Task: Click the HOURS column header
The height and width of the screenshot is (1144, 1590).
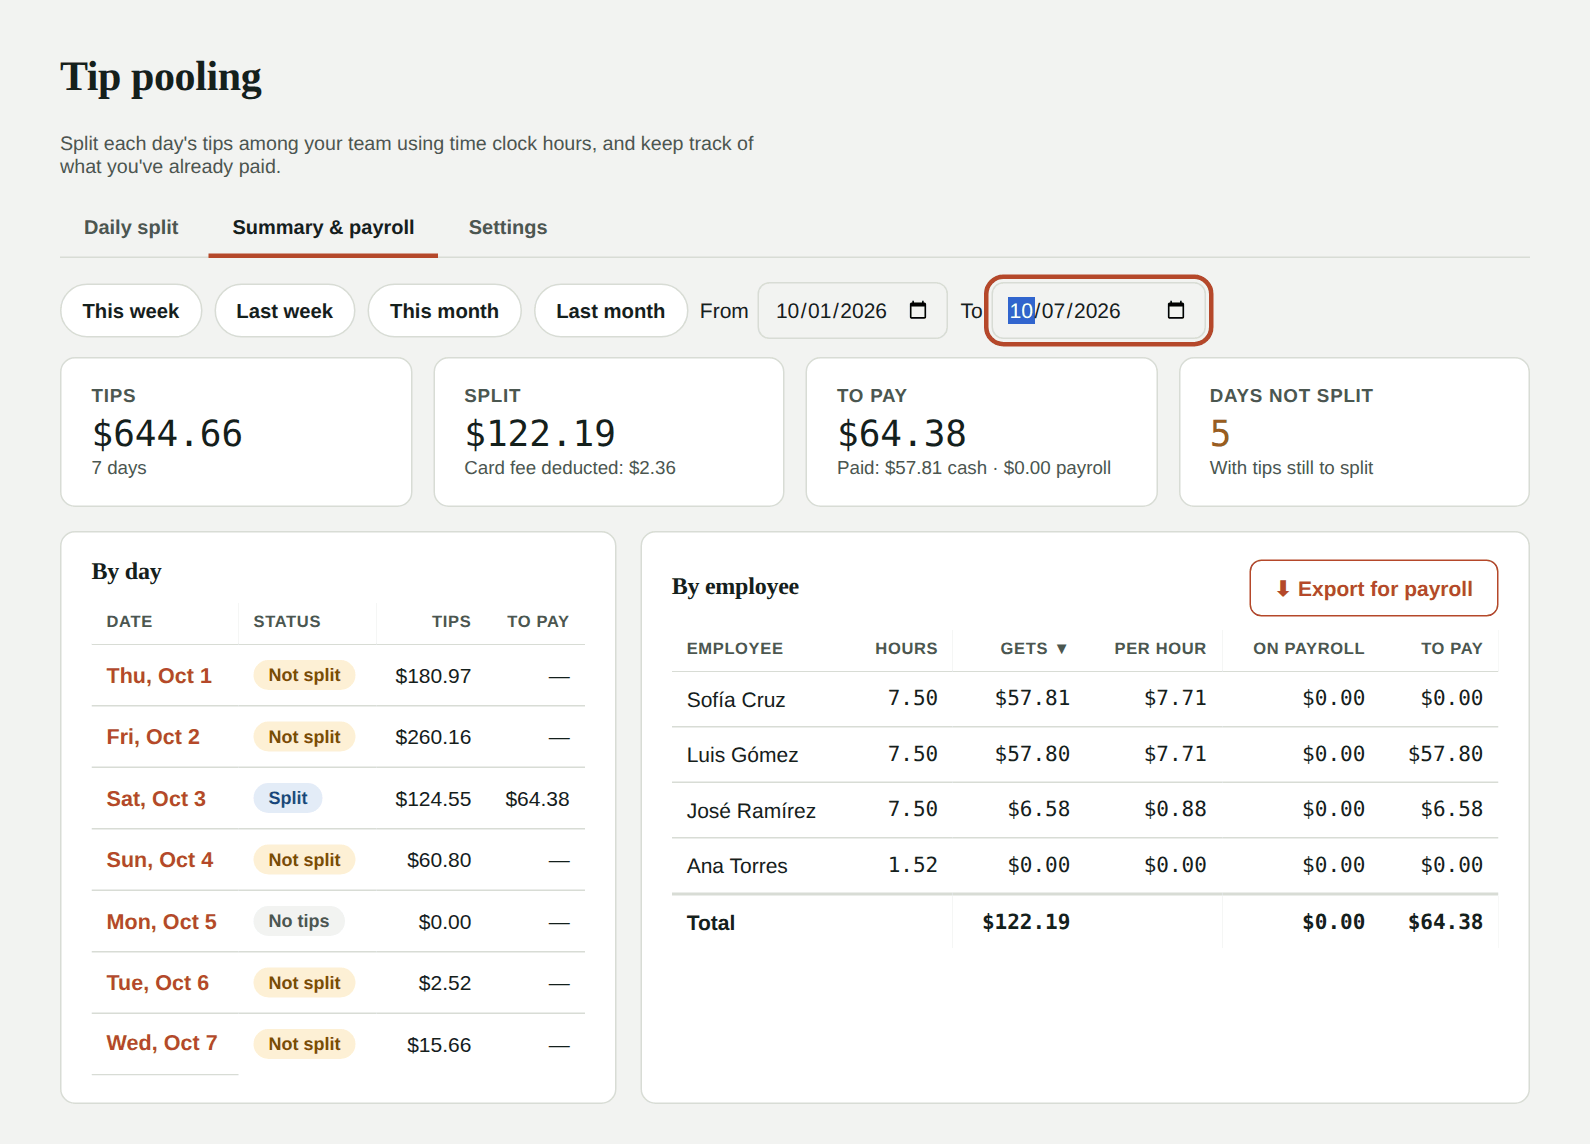Action: pos(906,649)
